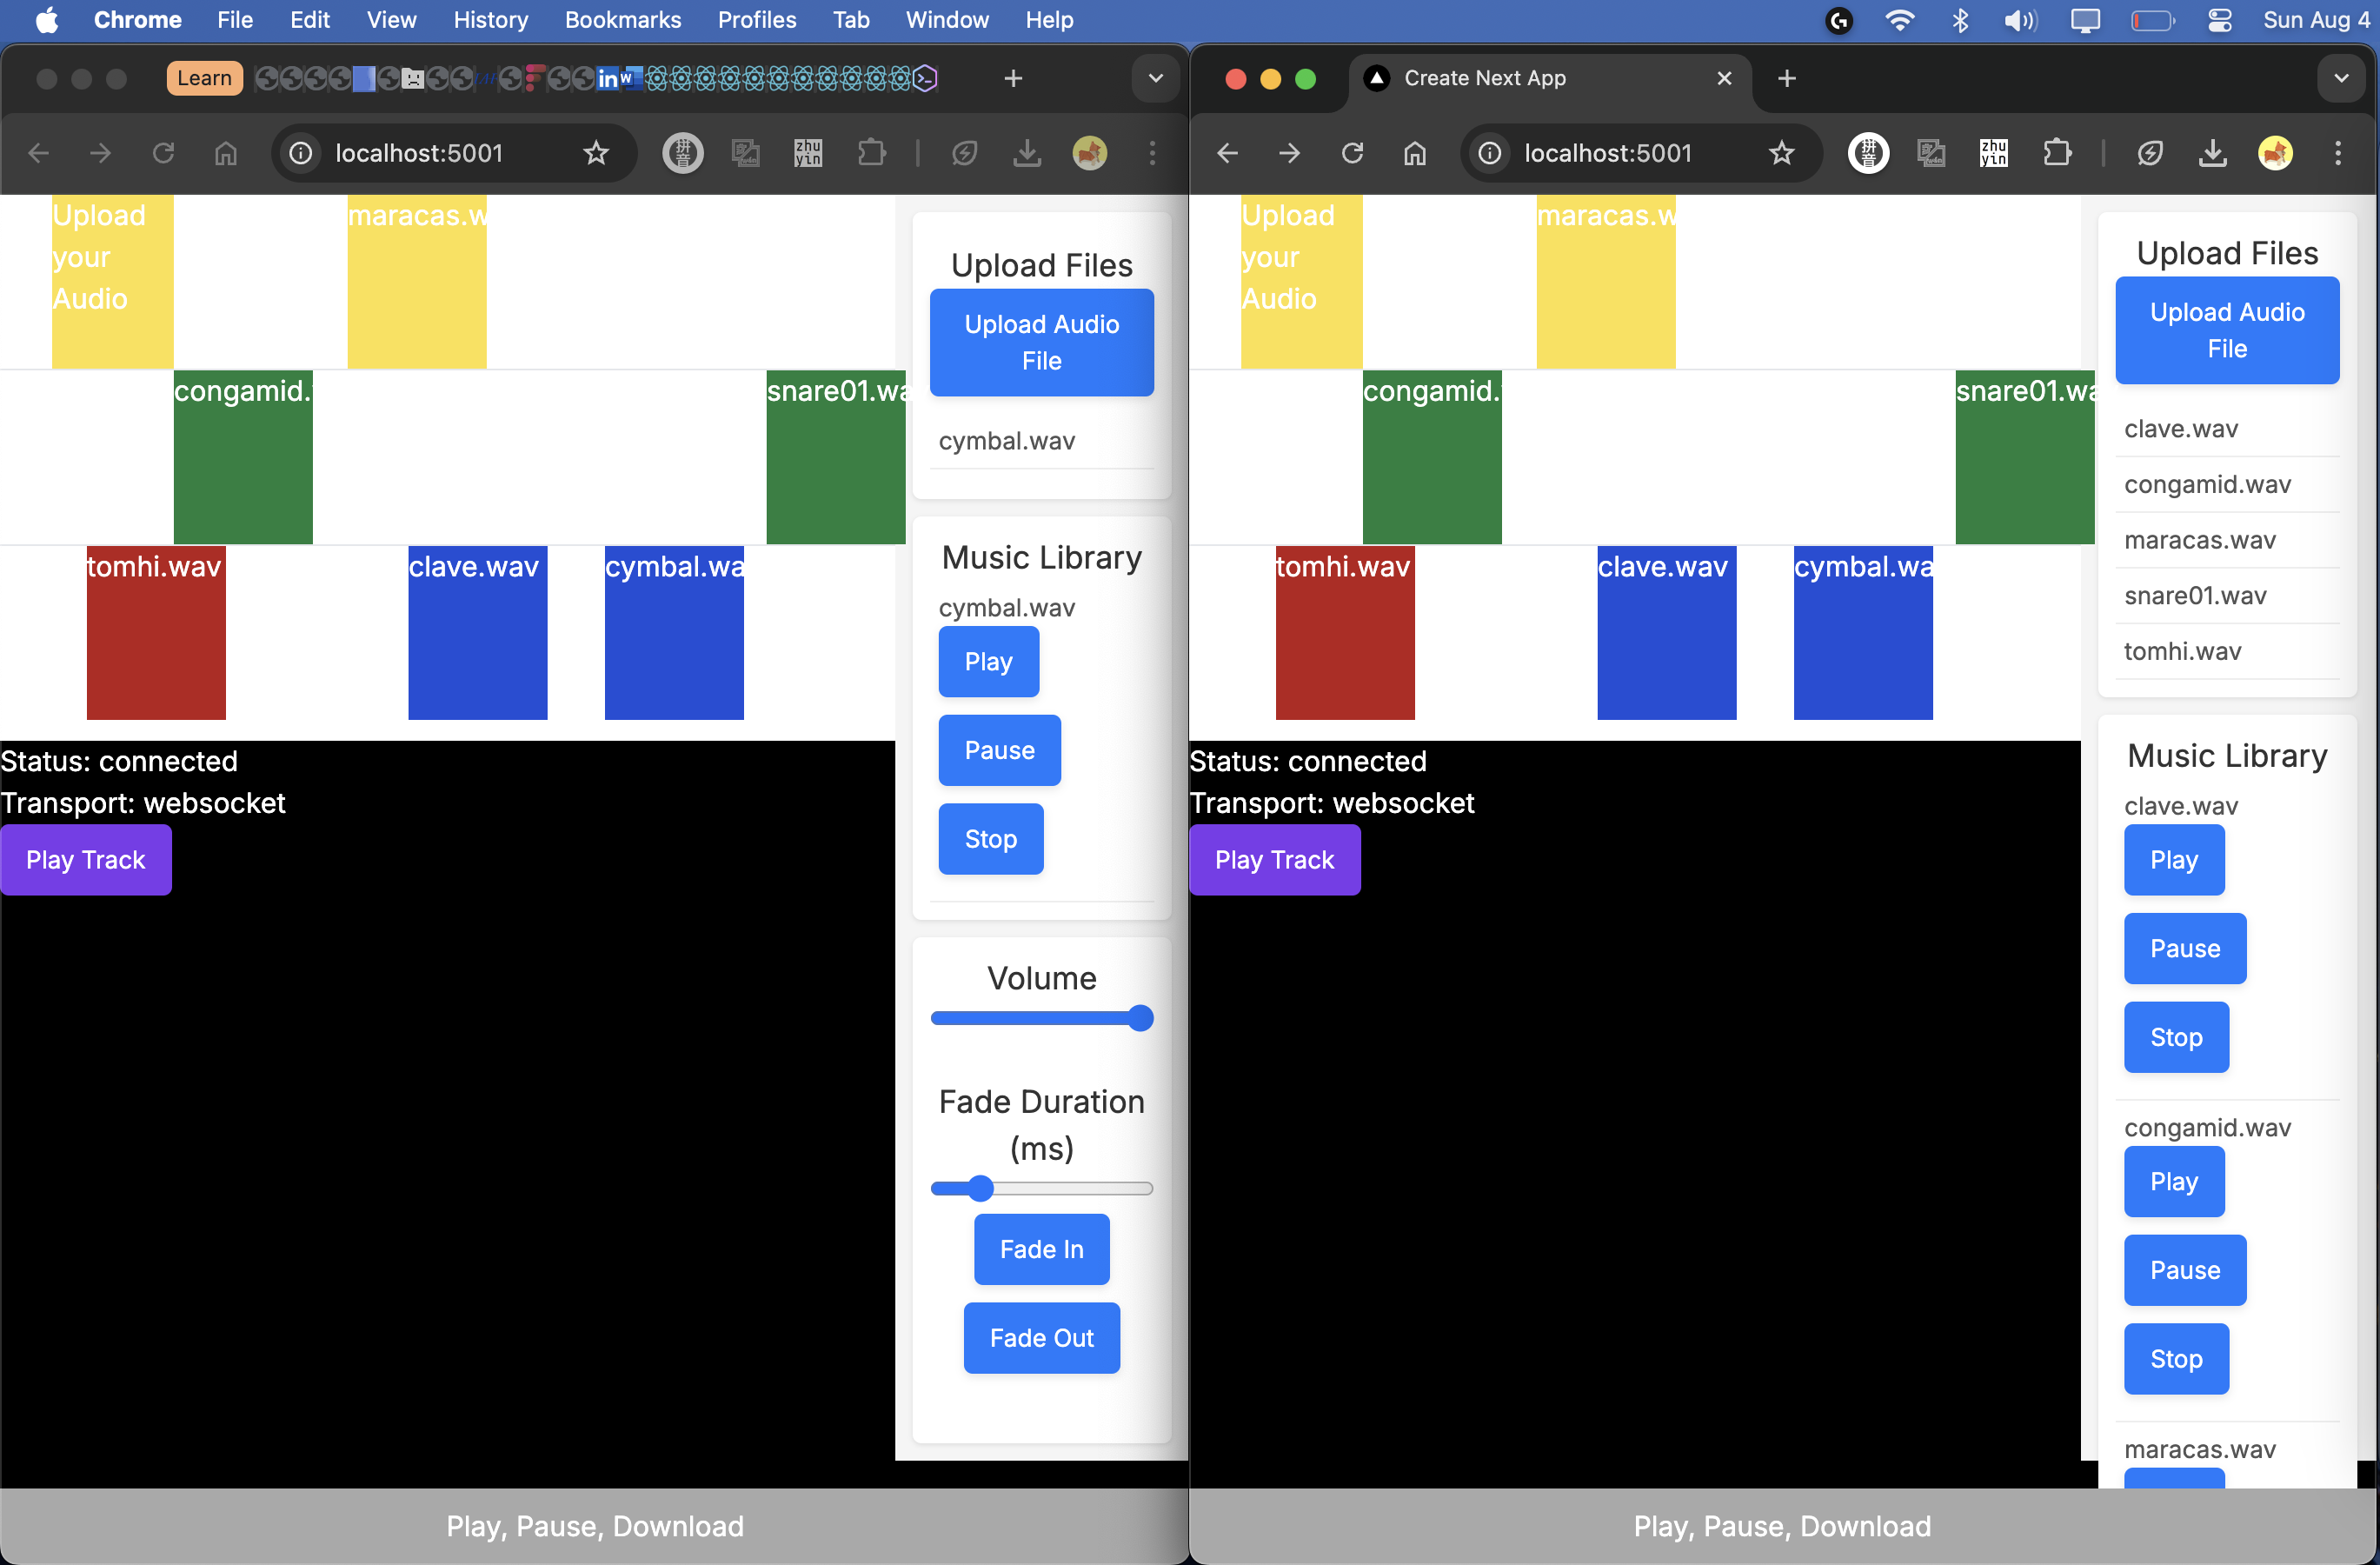Click the zhuyin extension icon in right window
Viewport: 2380px width, 1565px height.
pyautogui.click(x=1993, y=153)
